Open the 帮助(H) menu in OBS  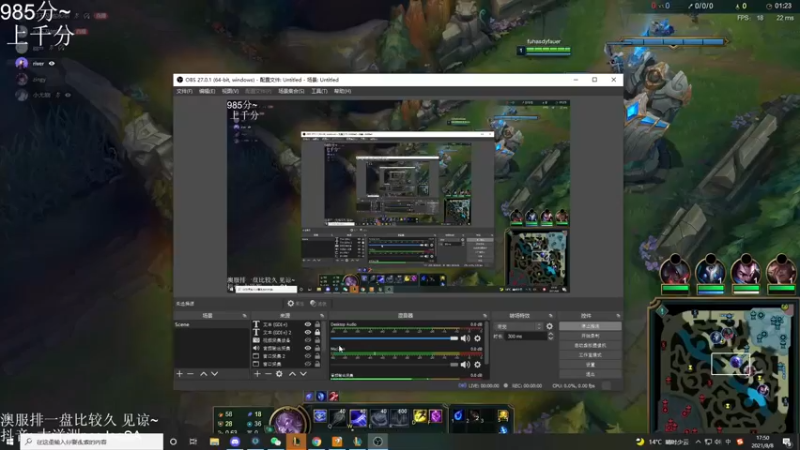[342, 91]
